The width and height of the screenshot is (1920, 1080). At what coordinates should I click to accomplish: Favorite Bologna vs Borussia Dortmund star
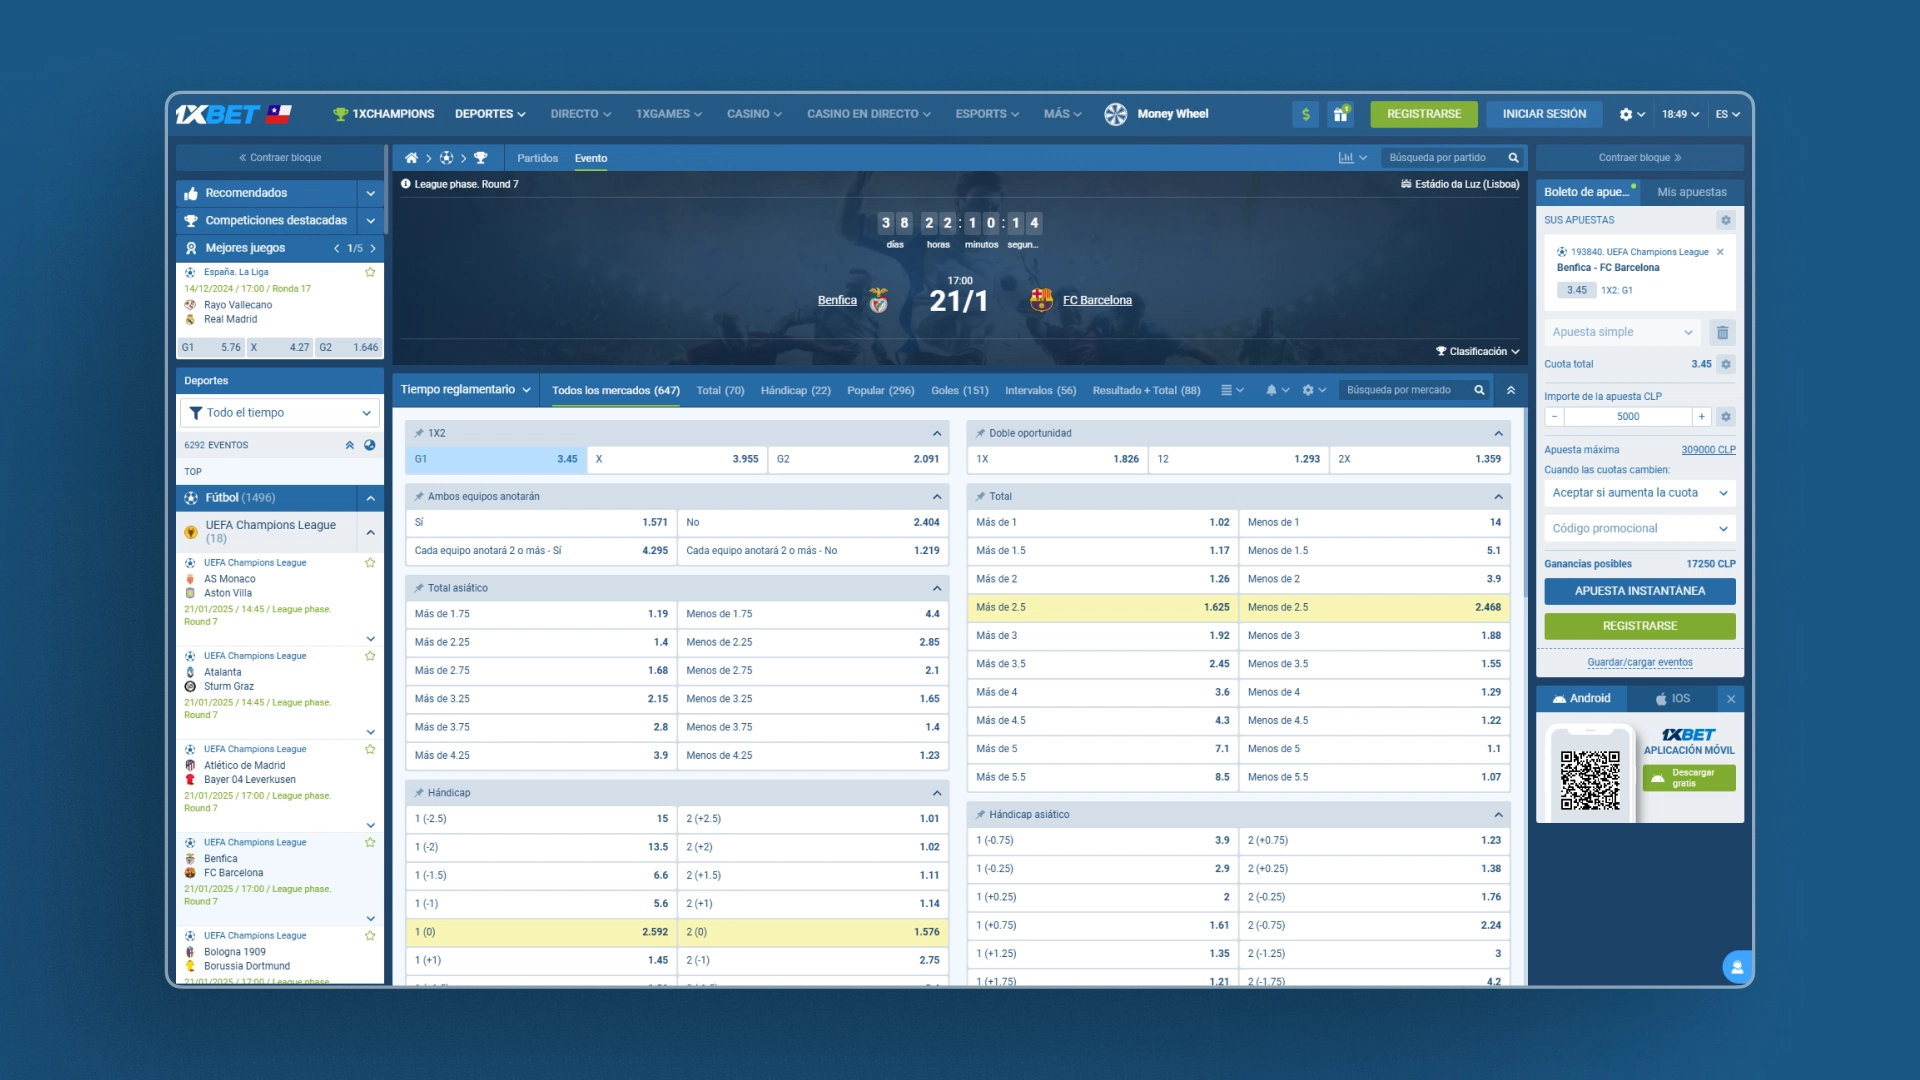pos(370,936)
